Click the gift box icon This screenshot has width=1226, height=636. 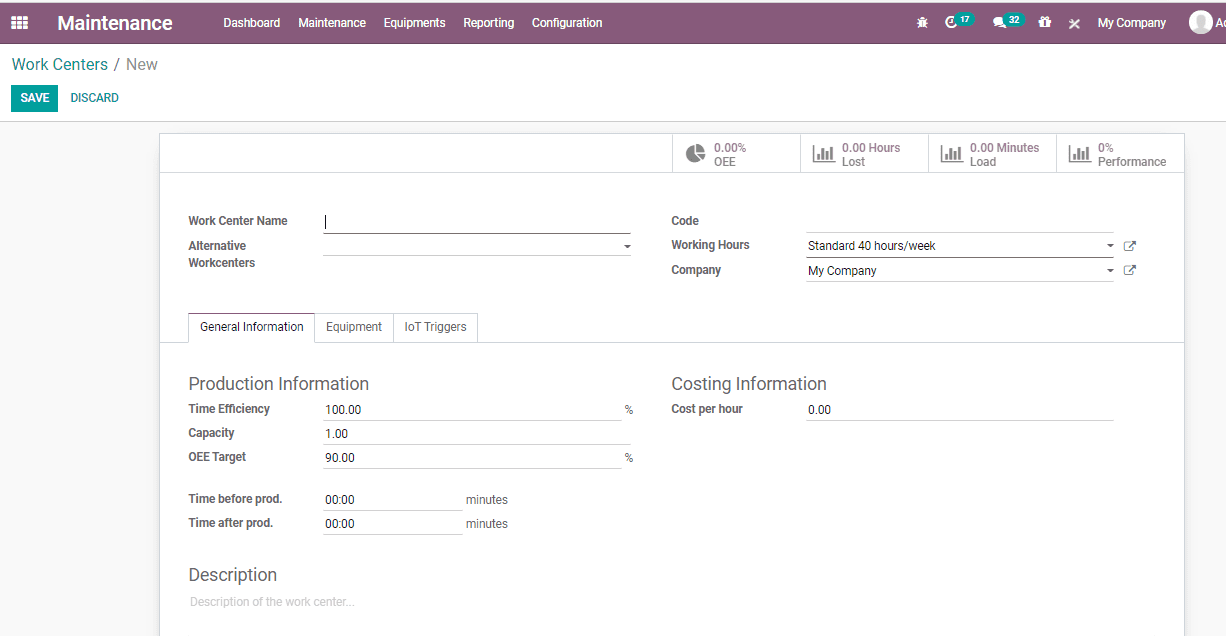click(x=1044, y=22)
